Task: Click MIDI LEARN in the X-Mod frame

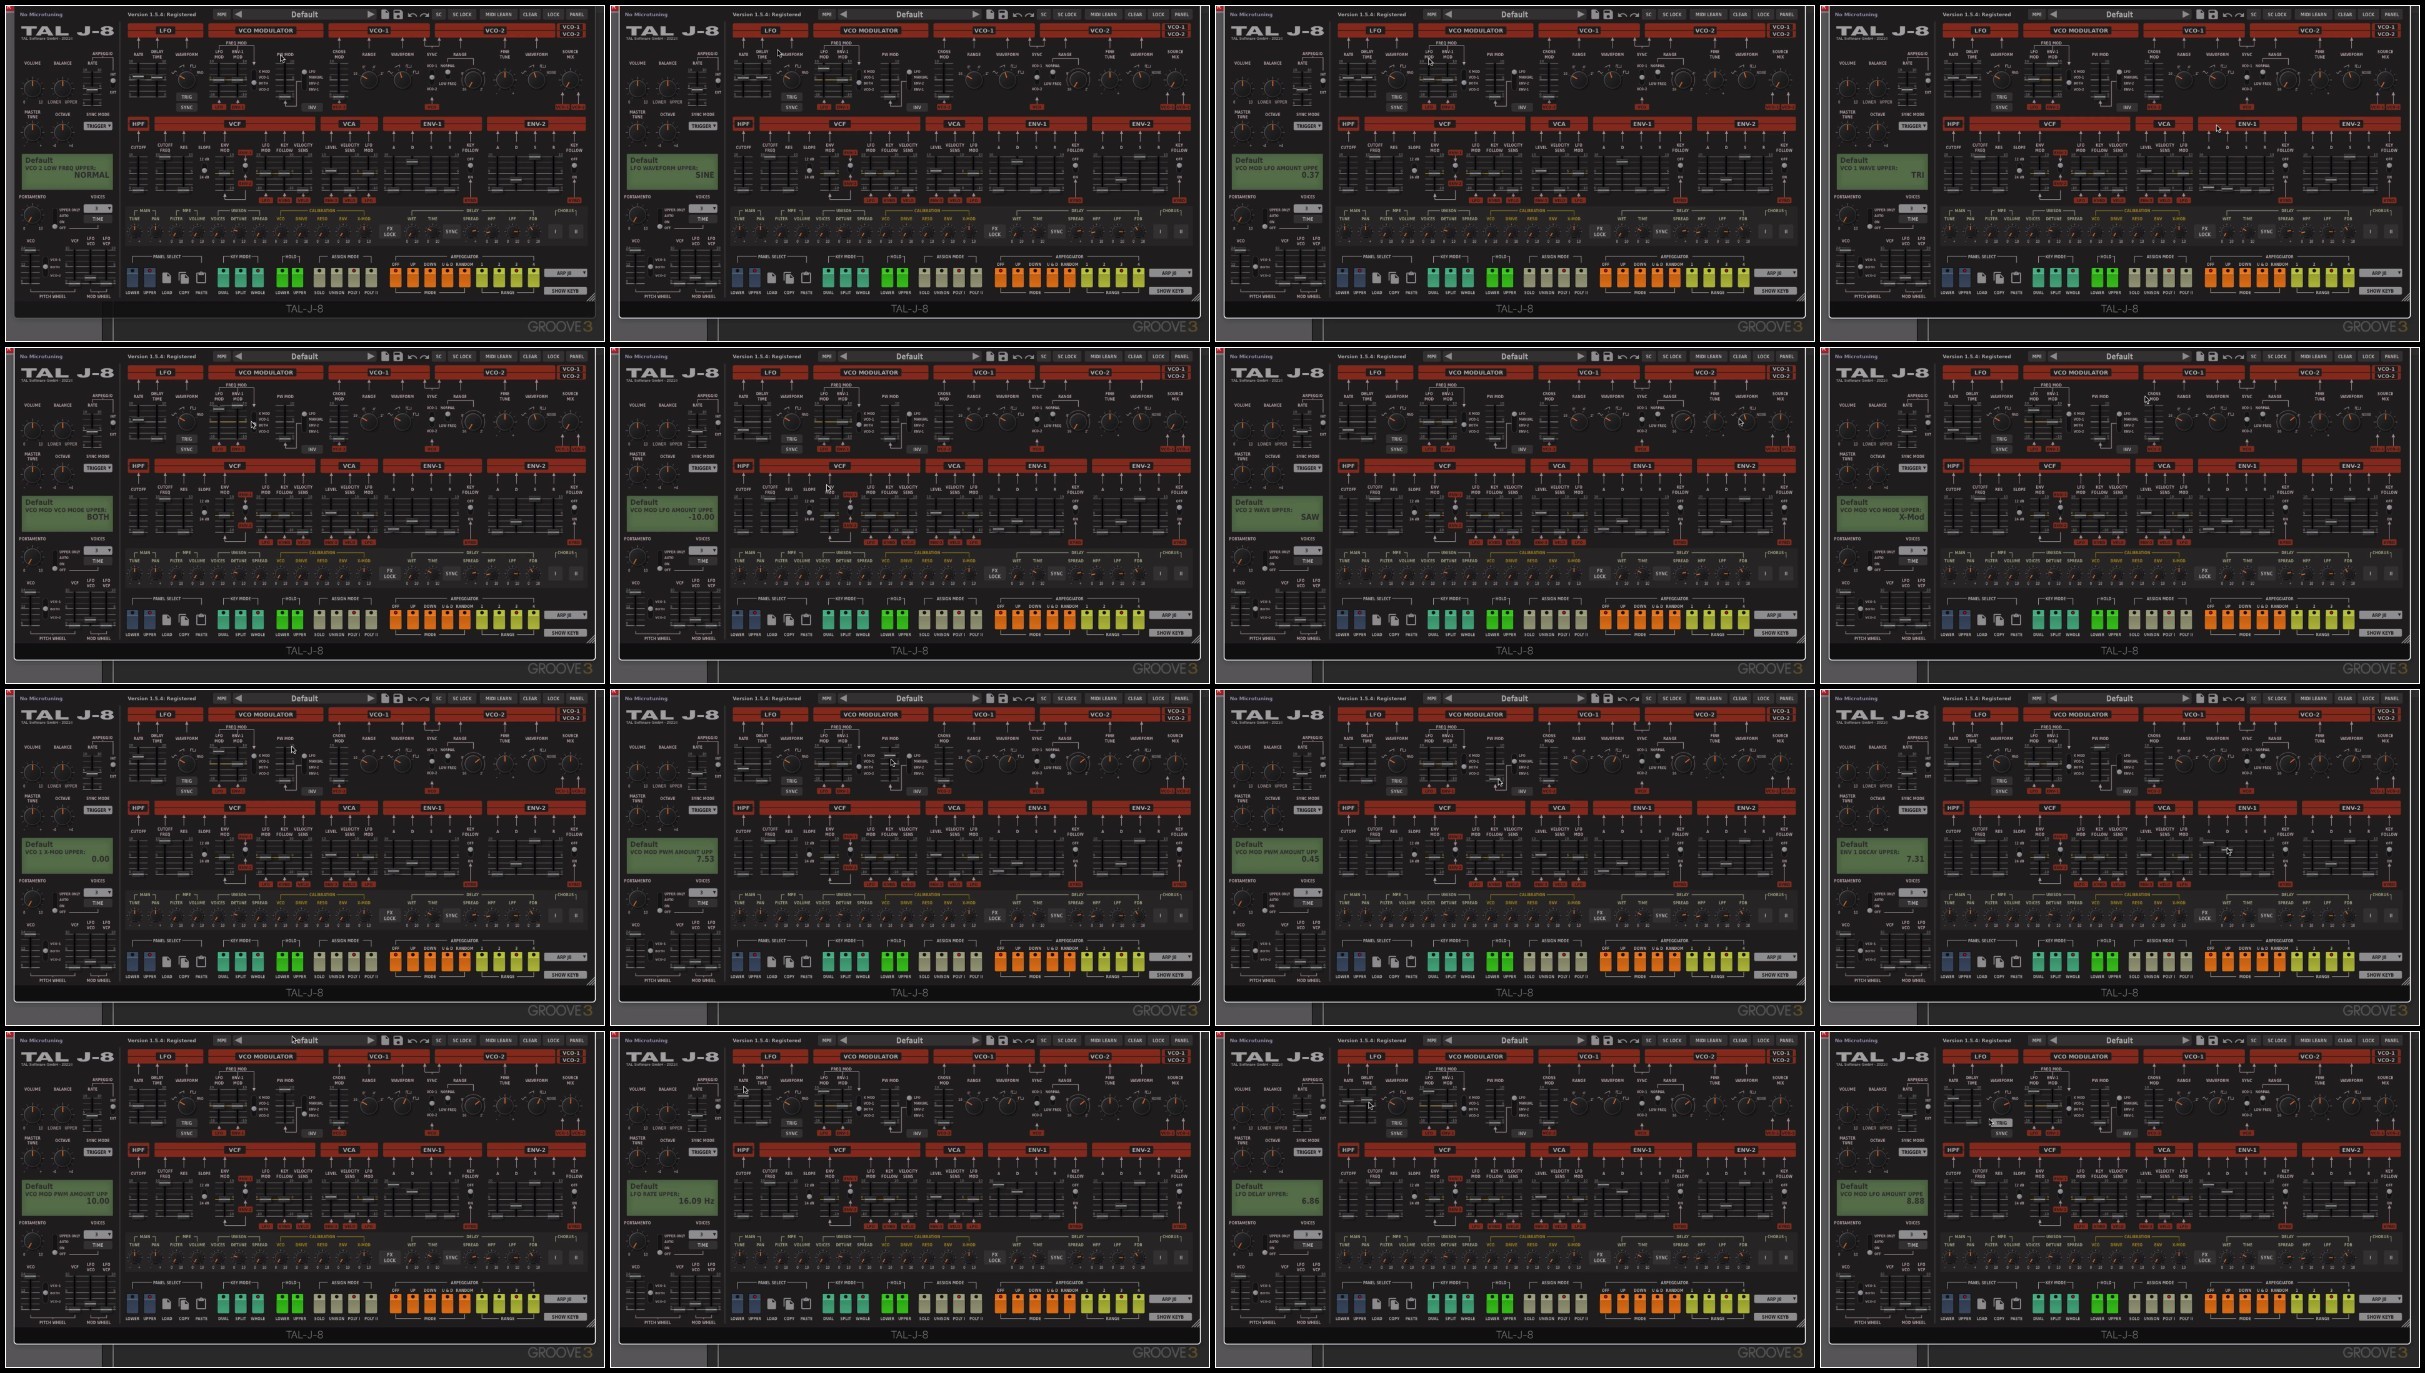Action: coord(2312,357)
